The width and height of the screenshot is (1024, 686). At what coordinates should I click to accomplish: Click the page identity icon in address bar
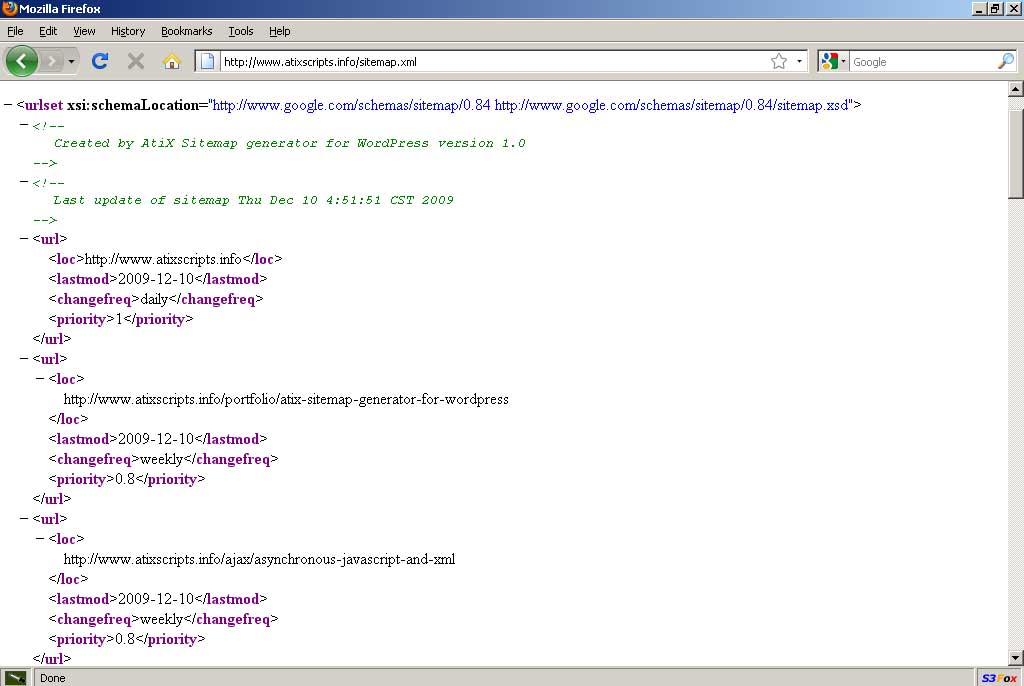click(x=207, y=61)
